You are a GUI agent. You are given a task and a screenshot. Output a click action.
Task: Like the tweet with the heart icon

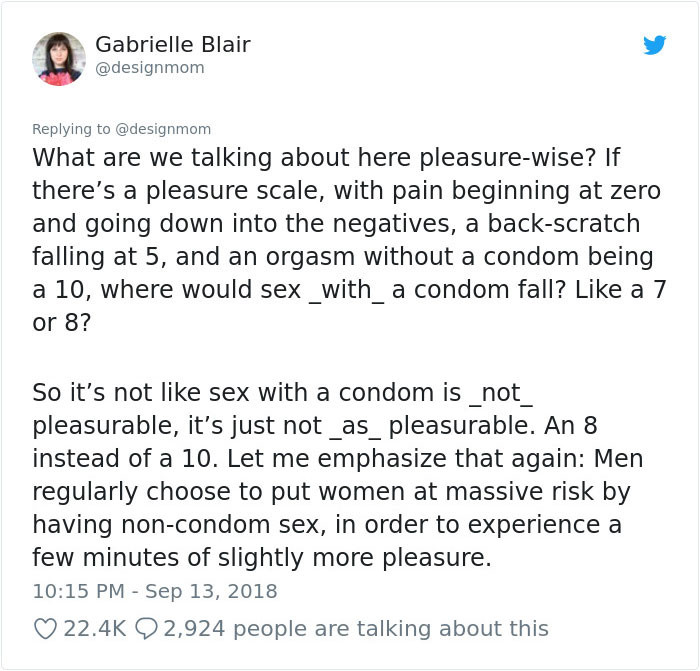click(x=45, y=628)
